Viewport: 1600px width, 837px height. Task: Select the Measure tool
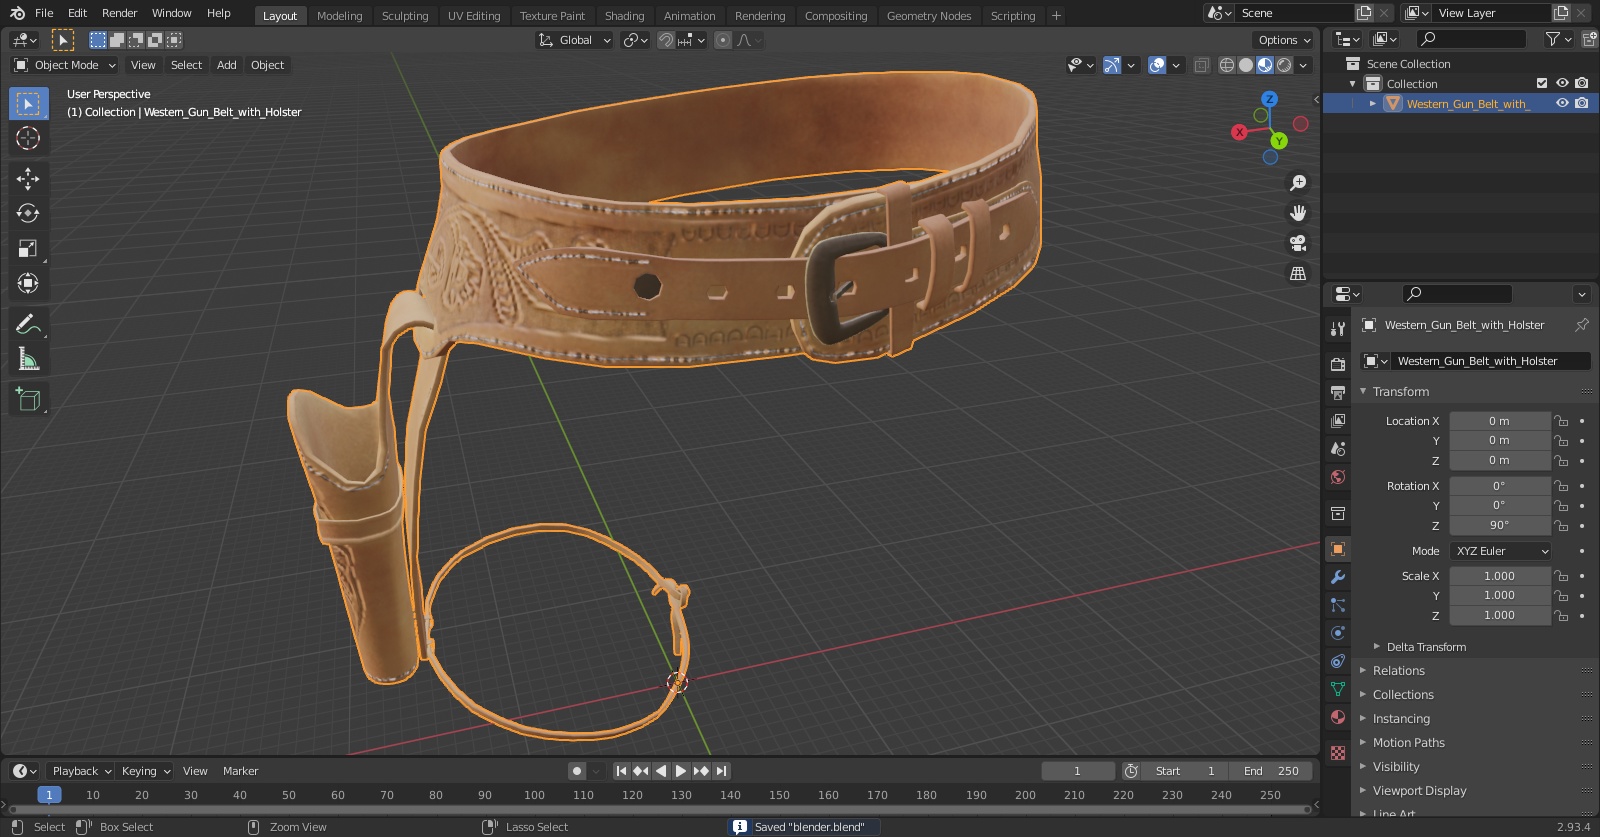(x=28, y=359)
